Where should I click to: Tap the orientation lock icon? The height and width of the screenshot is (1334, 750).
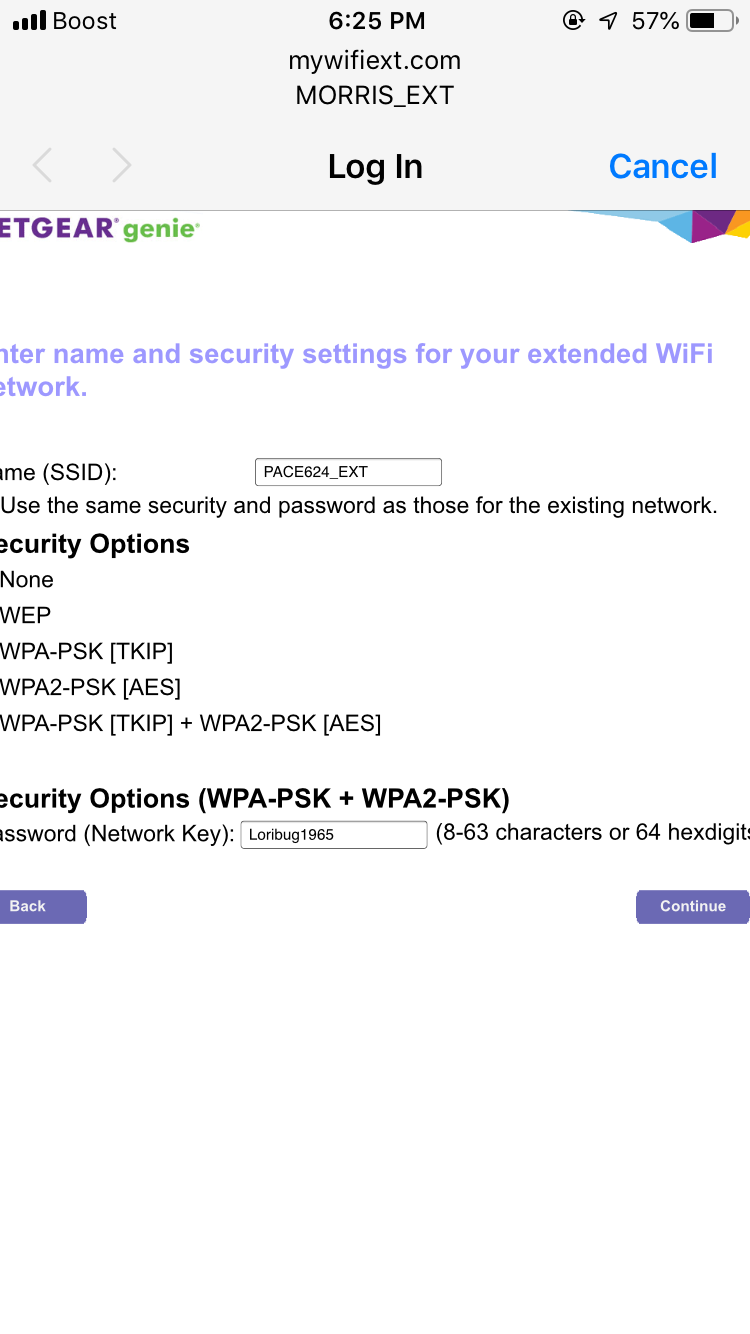(x=573, y=19)
